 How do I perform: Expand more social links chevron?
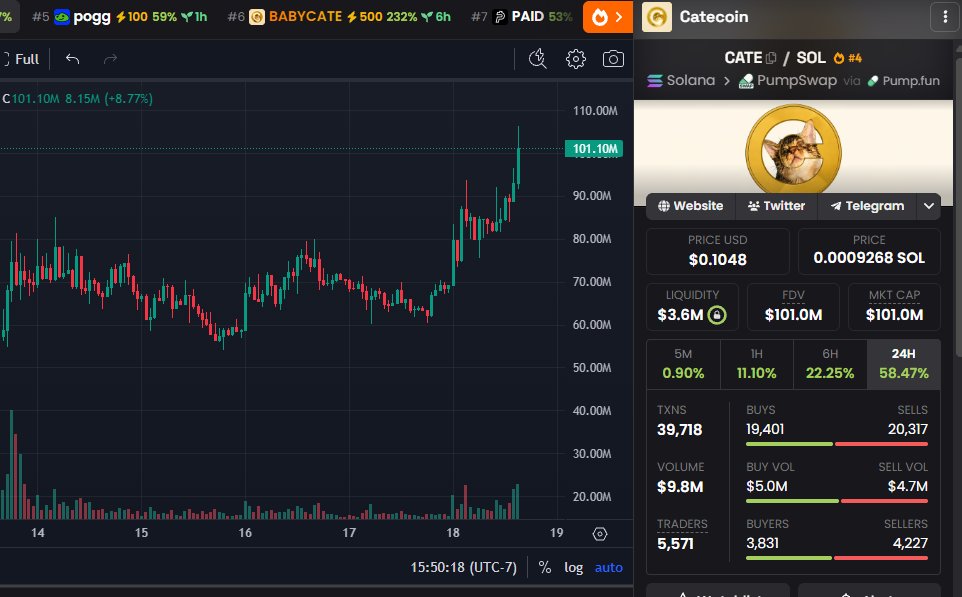(928, 206)
